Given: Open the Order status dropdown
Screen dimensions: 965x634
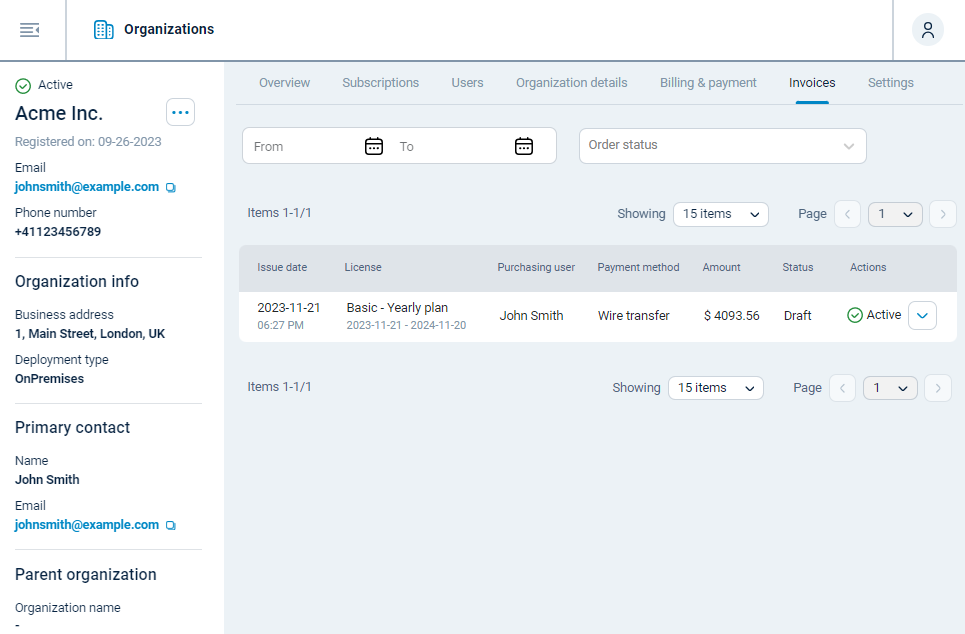Looking at the screenshot, I should pos(722,146).
